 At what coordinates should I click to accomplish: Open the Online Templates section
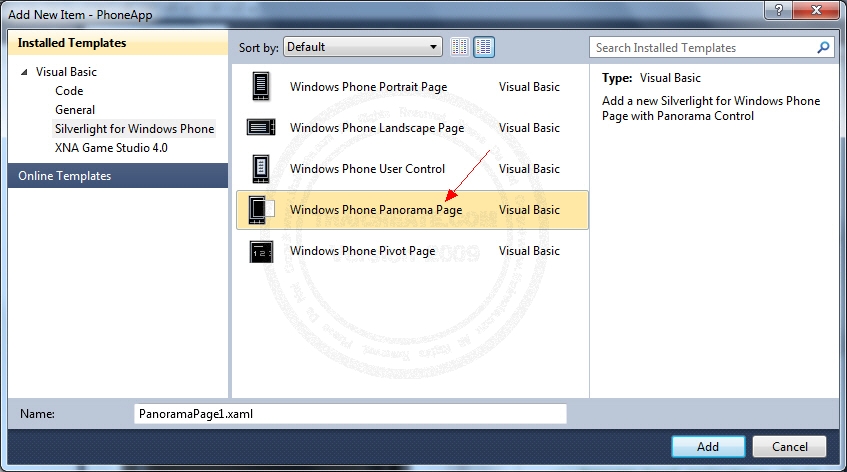coord(118,176)
